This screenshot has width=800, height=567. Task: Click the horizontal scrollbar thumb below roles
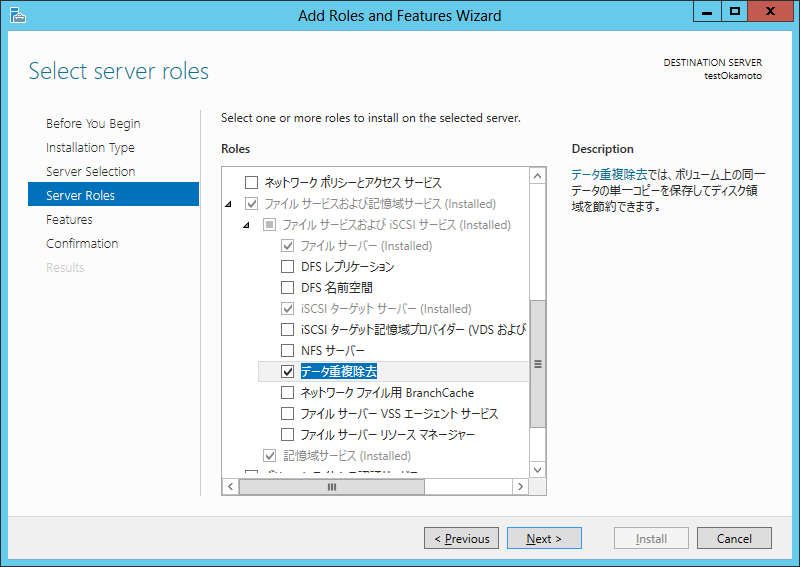click(332, 486)
